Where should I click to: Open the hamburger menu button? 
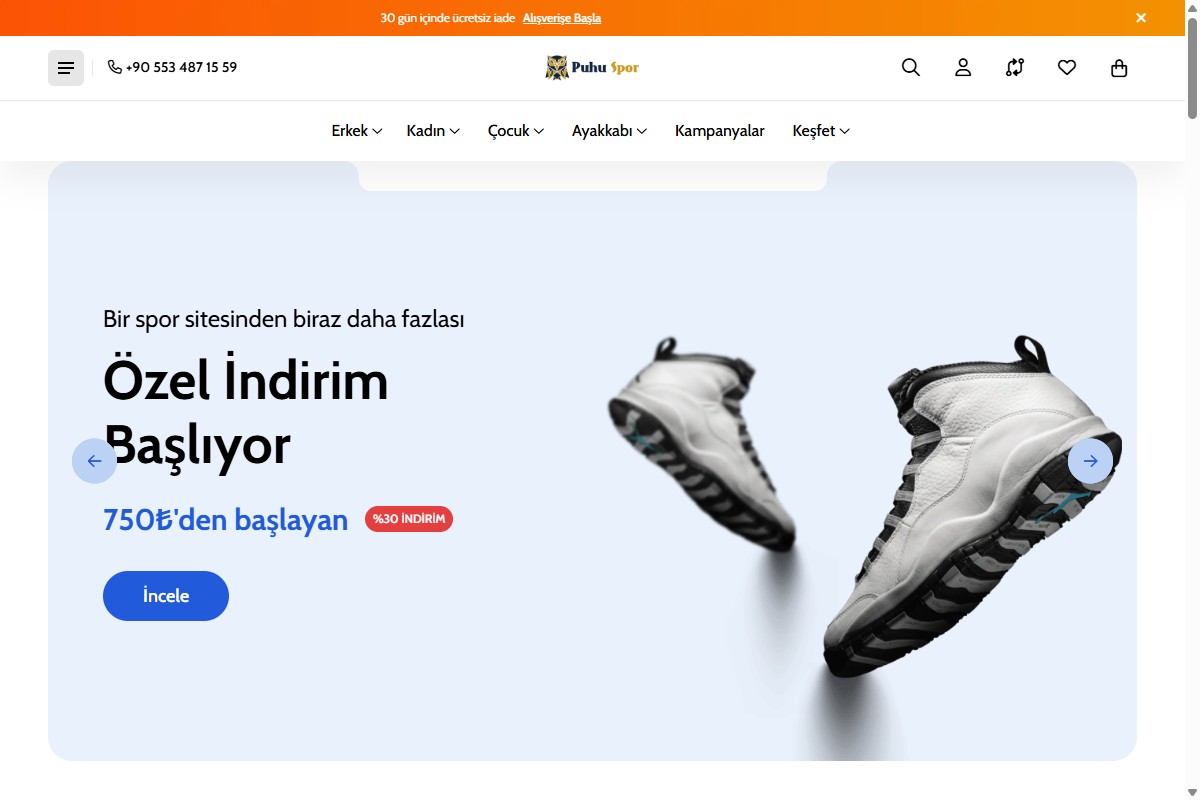66,68
